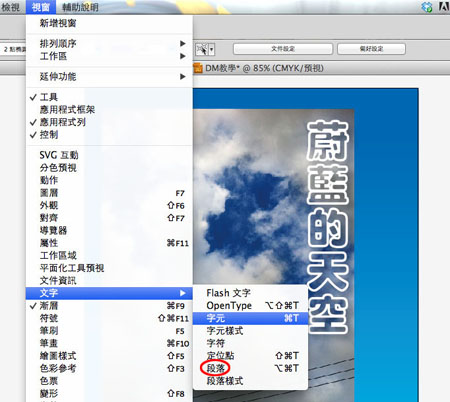Choose 段落樣式 in the submenu
Viewport: 450px width, 402px height.
coord(250,381)
